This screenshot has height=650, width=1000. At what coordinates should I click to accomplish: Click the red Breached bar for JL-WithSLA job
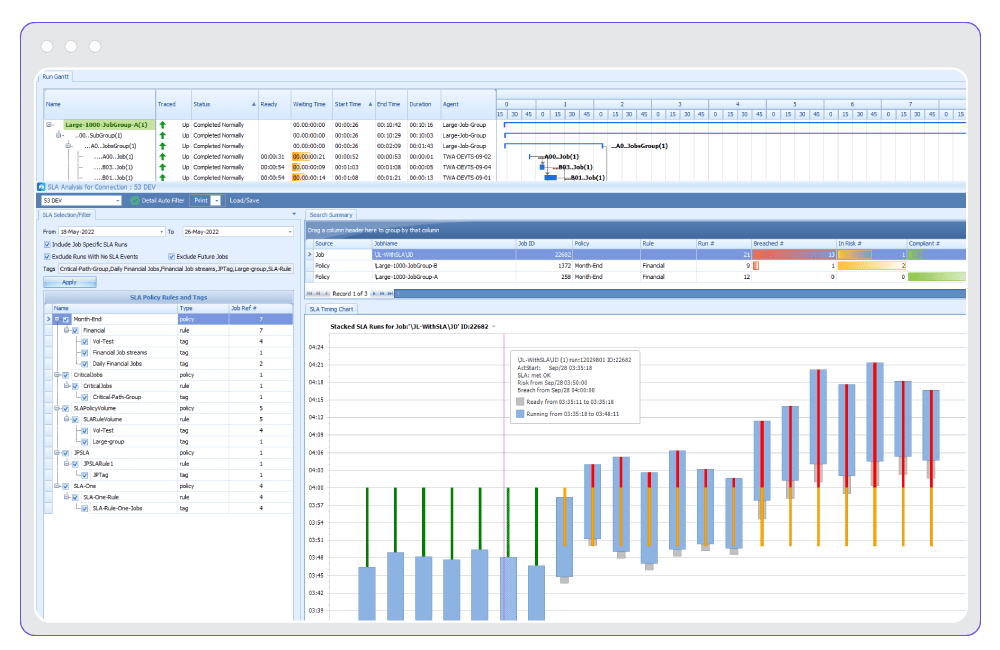(x=794, y=255)
